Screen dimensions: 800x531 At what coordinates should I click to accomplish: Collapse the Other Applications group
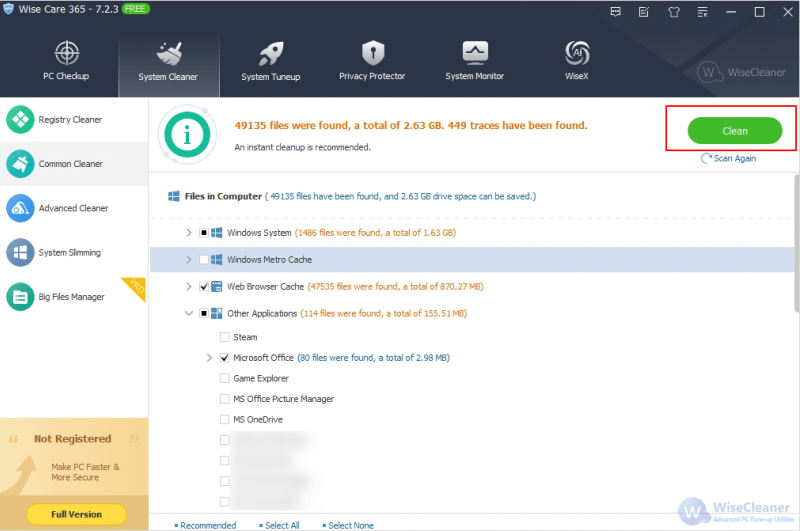[188, 313]
